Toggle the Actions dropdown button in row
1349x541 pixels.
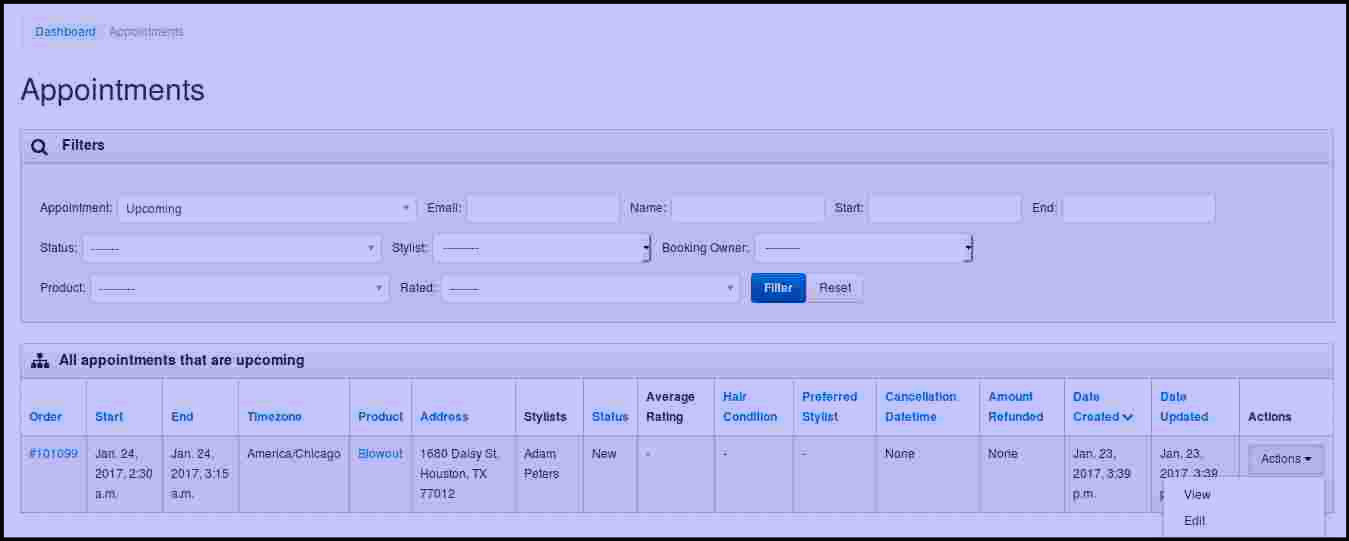(x=1286, y=459)
